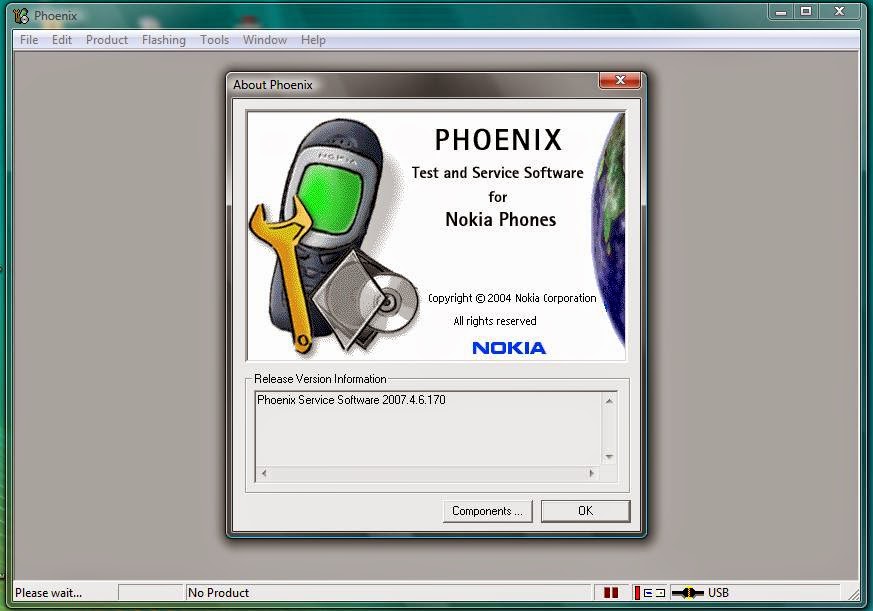Click the connection mode status icon
The width and height of the screenshot is (873, 611).
(x=649, y=593)
